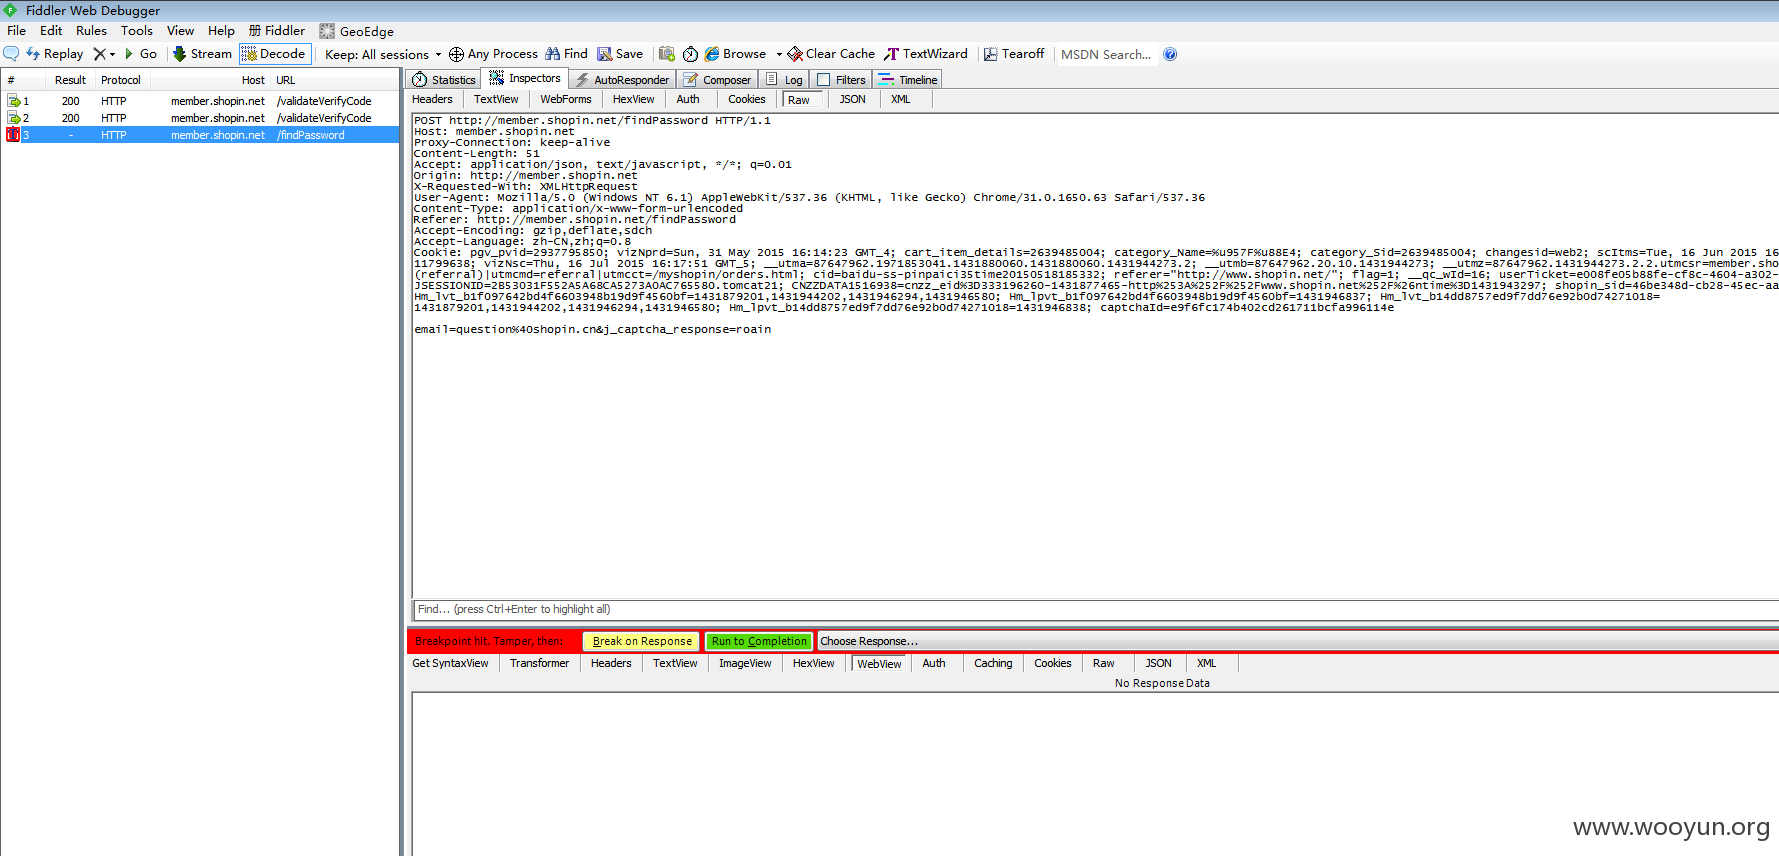Open the File menu
Image resolution: width=1779 pixels, height=856 pixels.
[17, 31]
